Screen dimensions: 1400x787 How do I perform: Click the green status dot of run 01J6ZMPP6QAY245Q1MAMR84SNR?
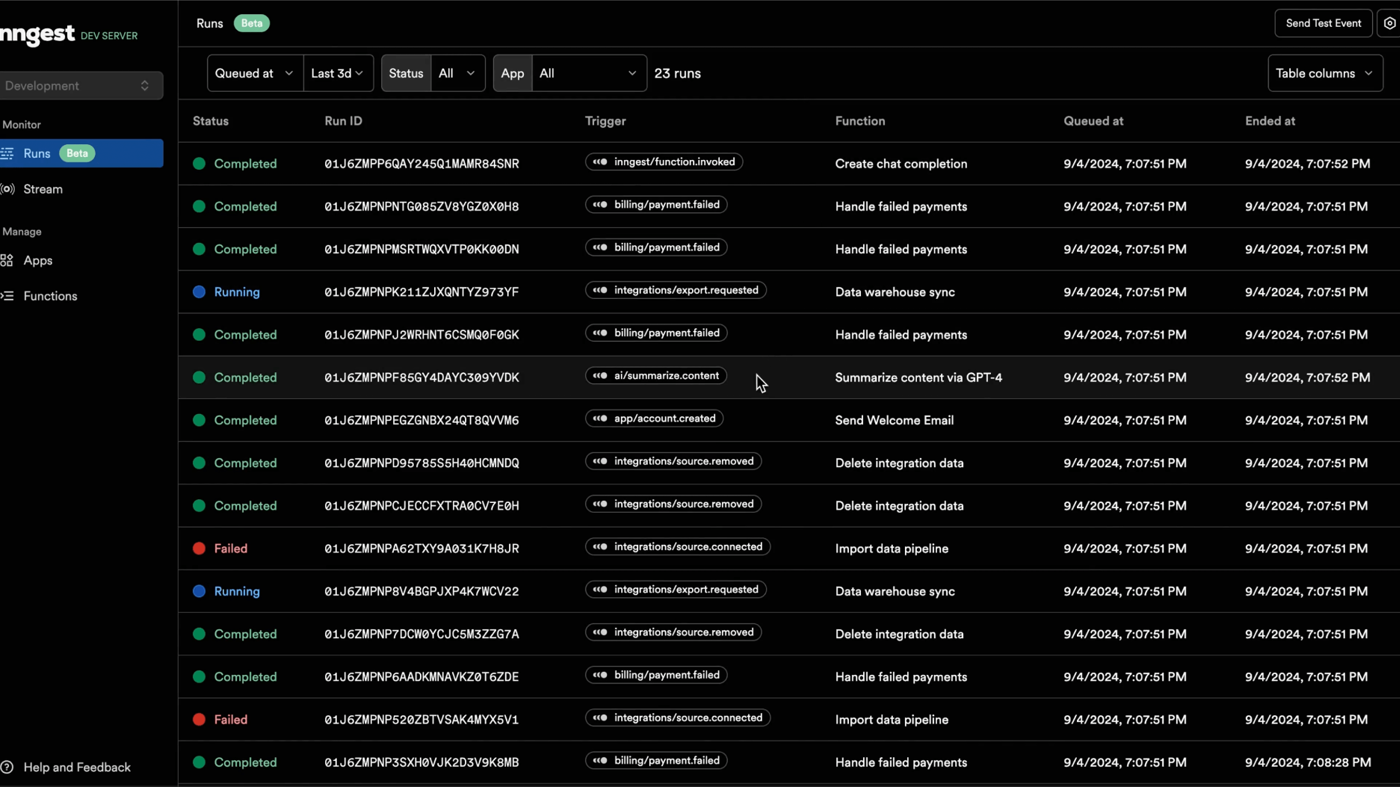[x=199, y=164]
